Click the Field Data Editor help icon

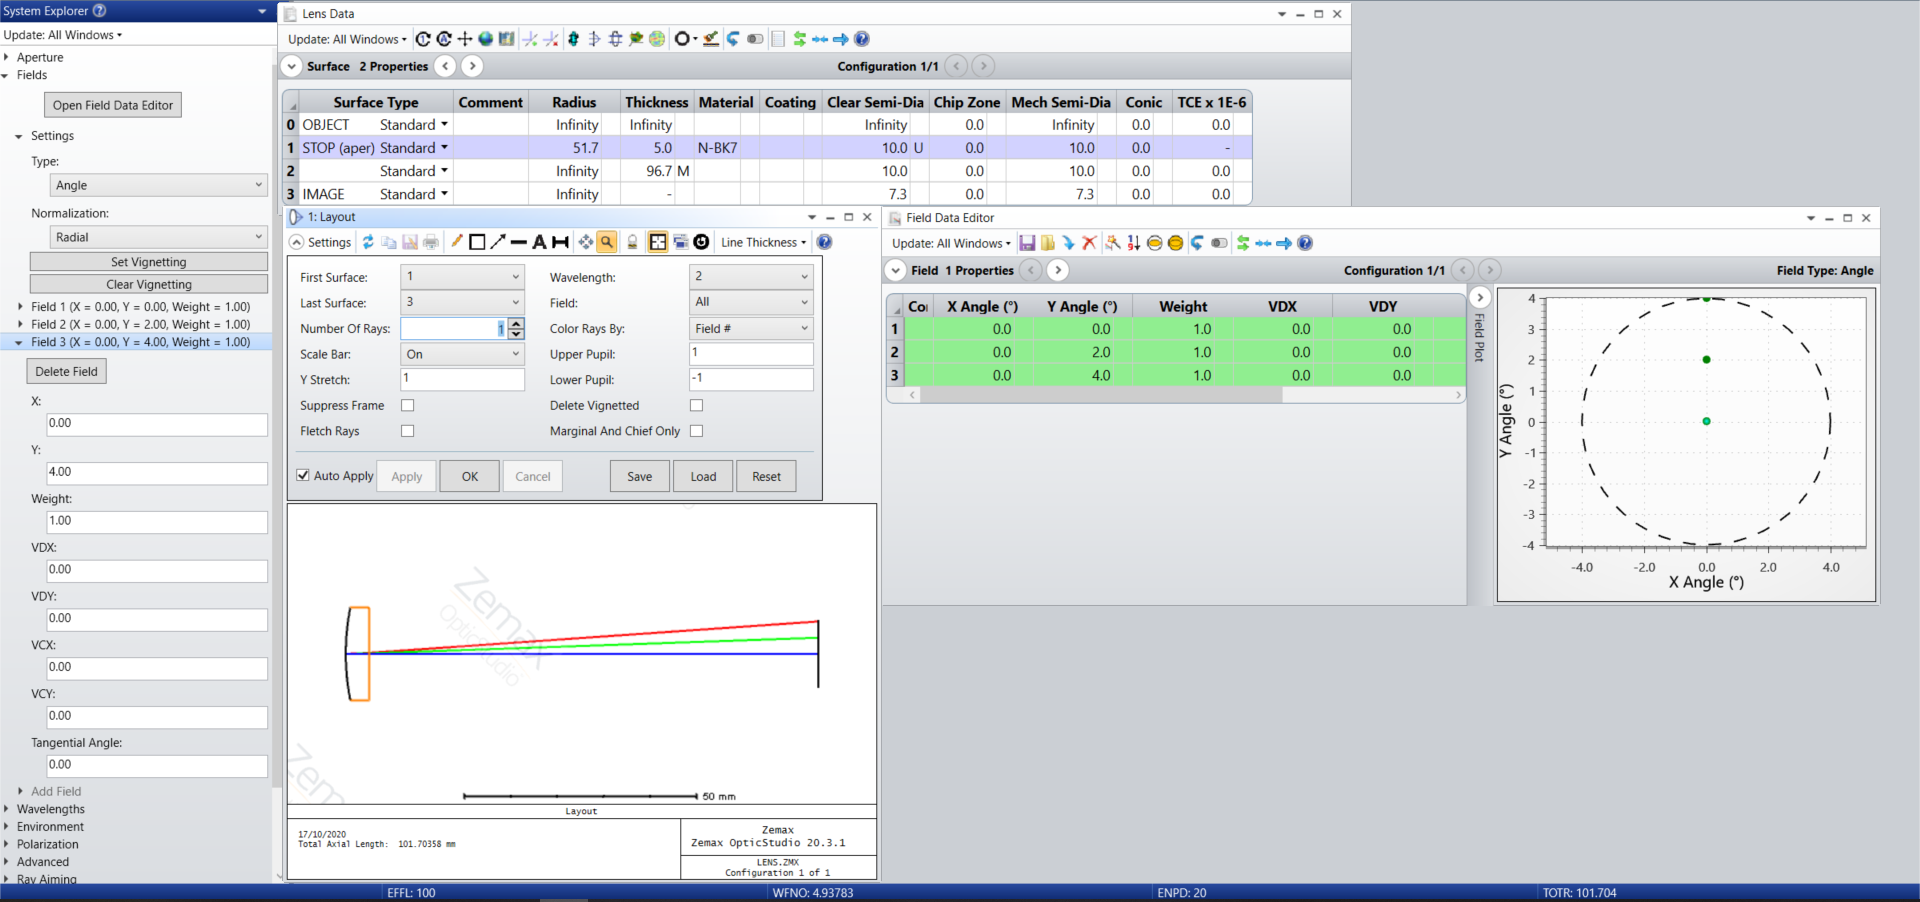(1305, 243)
